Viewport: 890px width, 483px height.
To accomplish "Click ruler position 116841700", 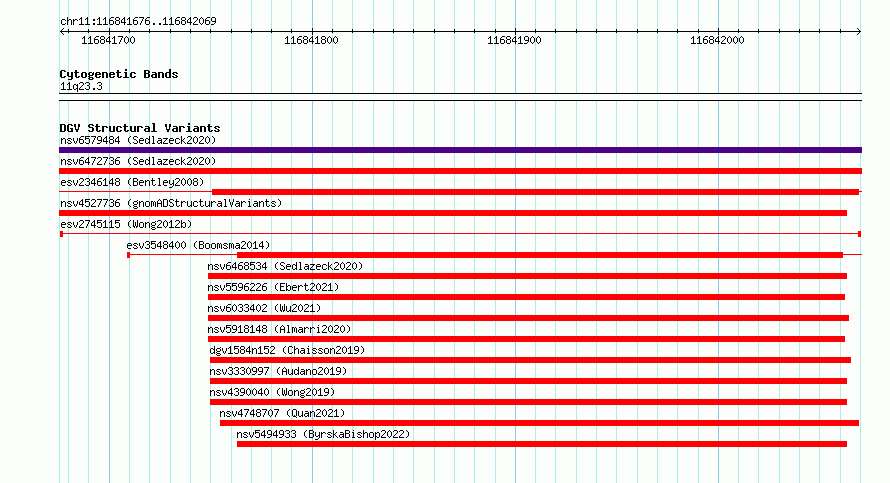I will [108, 40].
